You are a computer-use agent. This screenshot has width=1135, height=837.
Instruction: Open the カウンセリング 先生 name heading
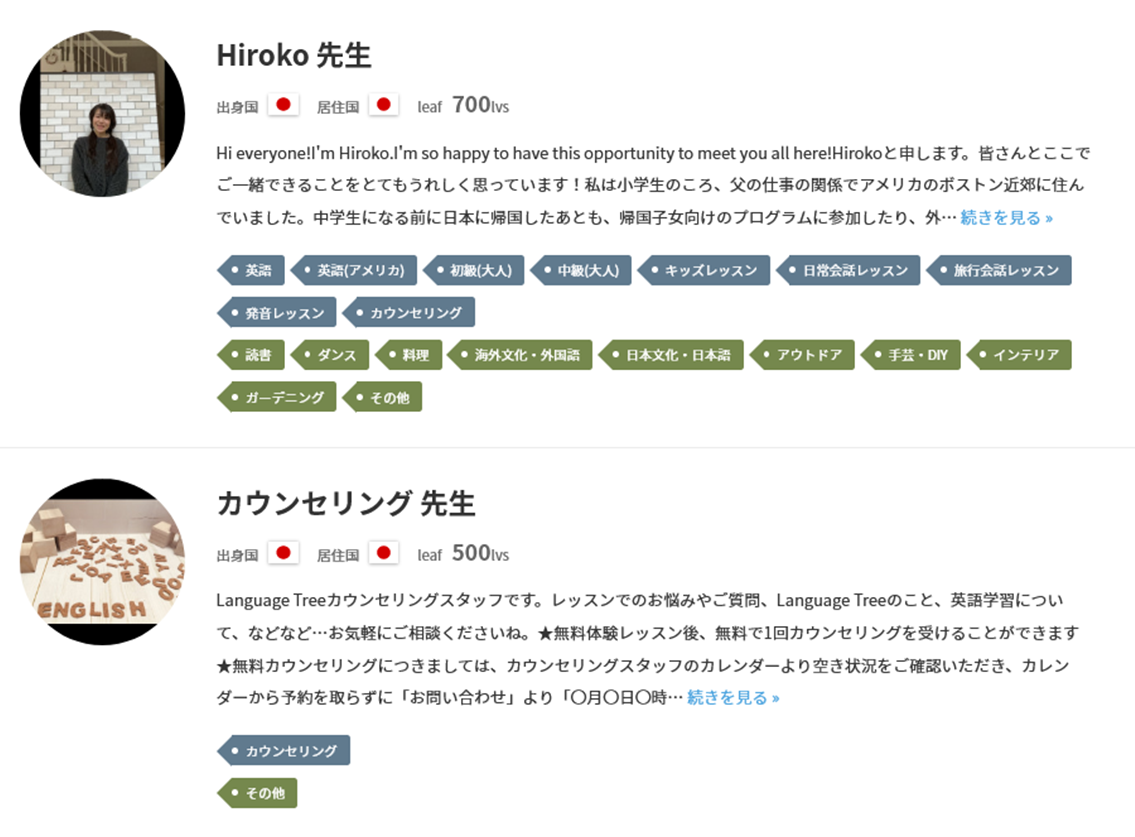(346, 503)
